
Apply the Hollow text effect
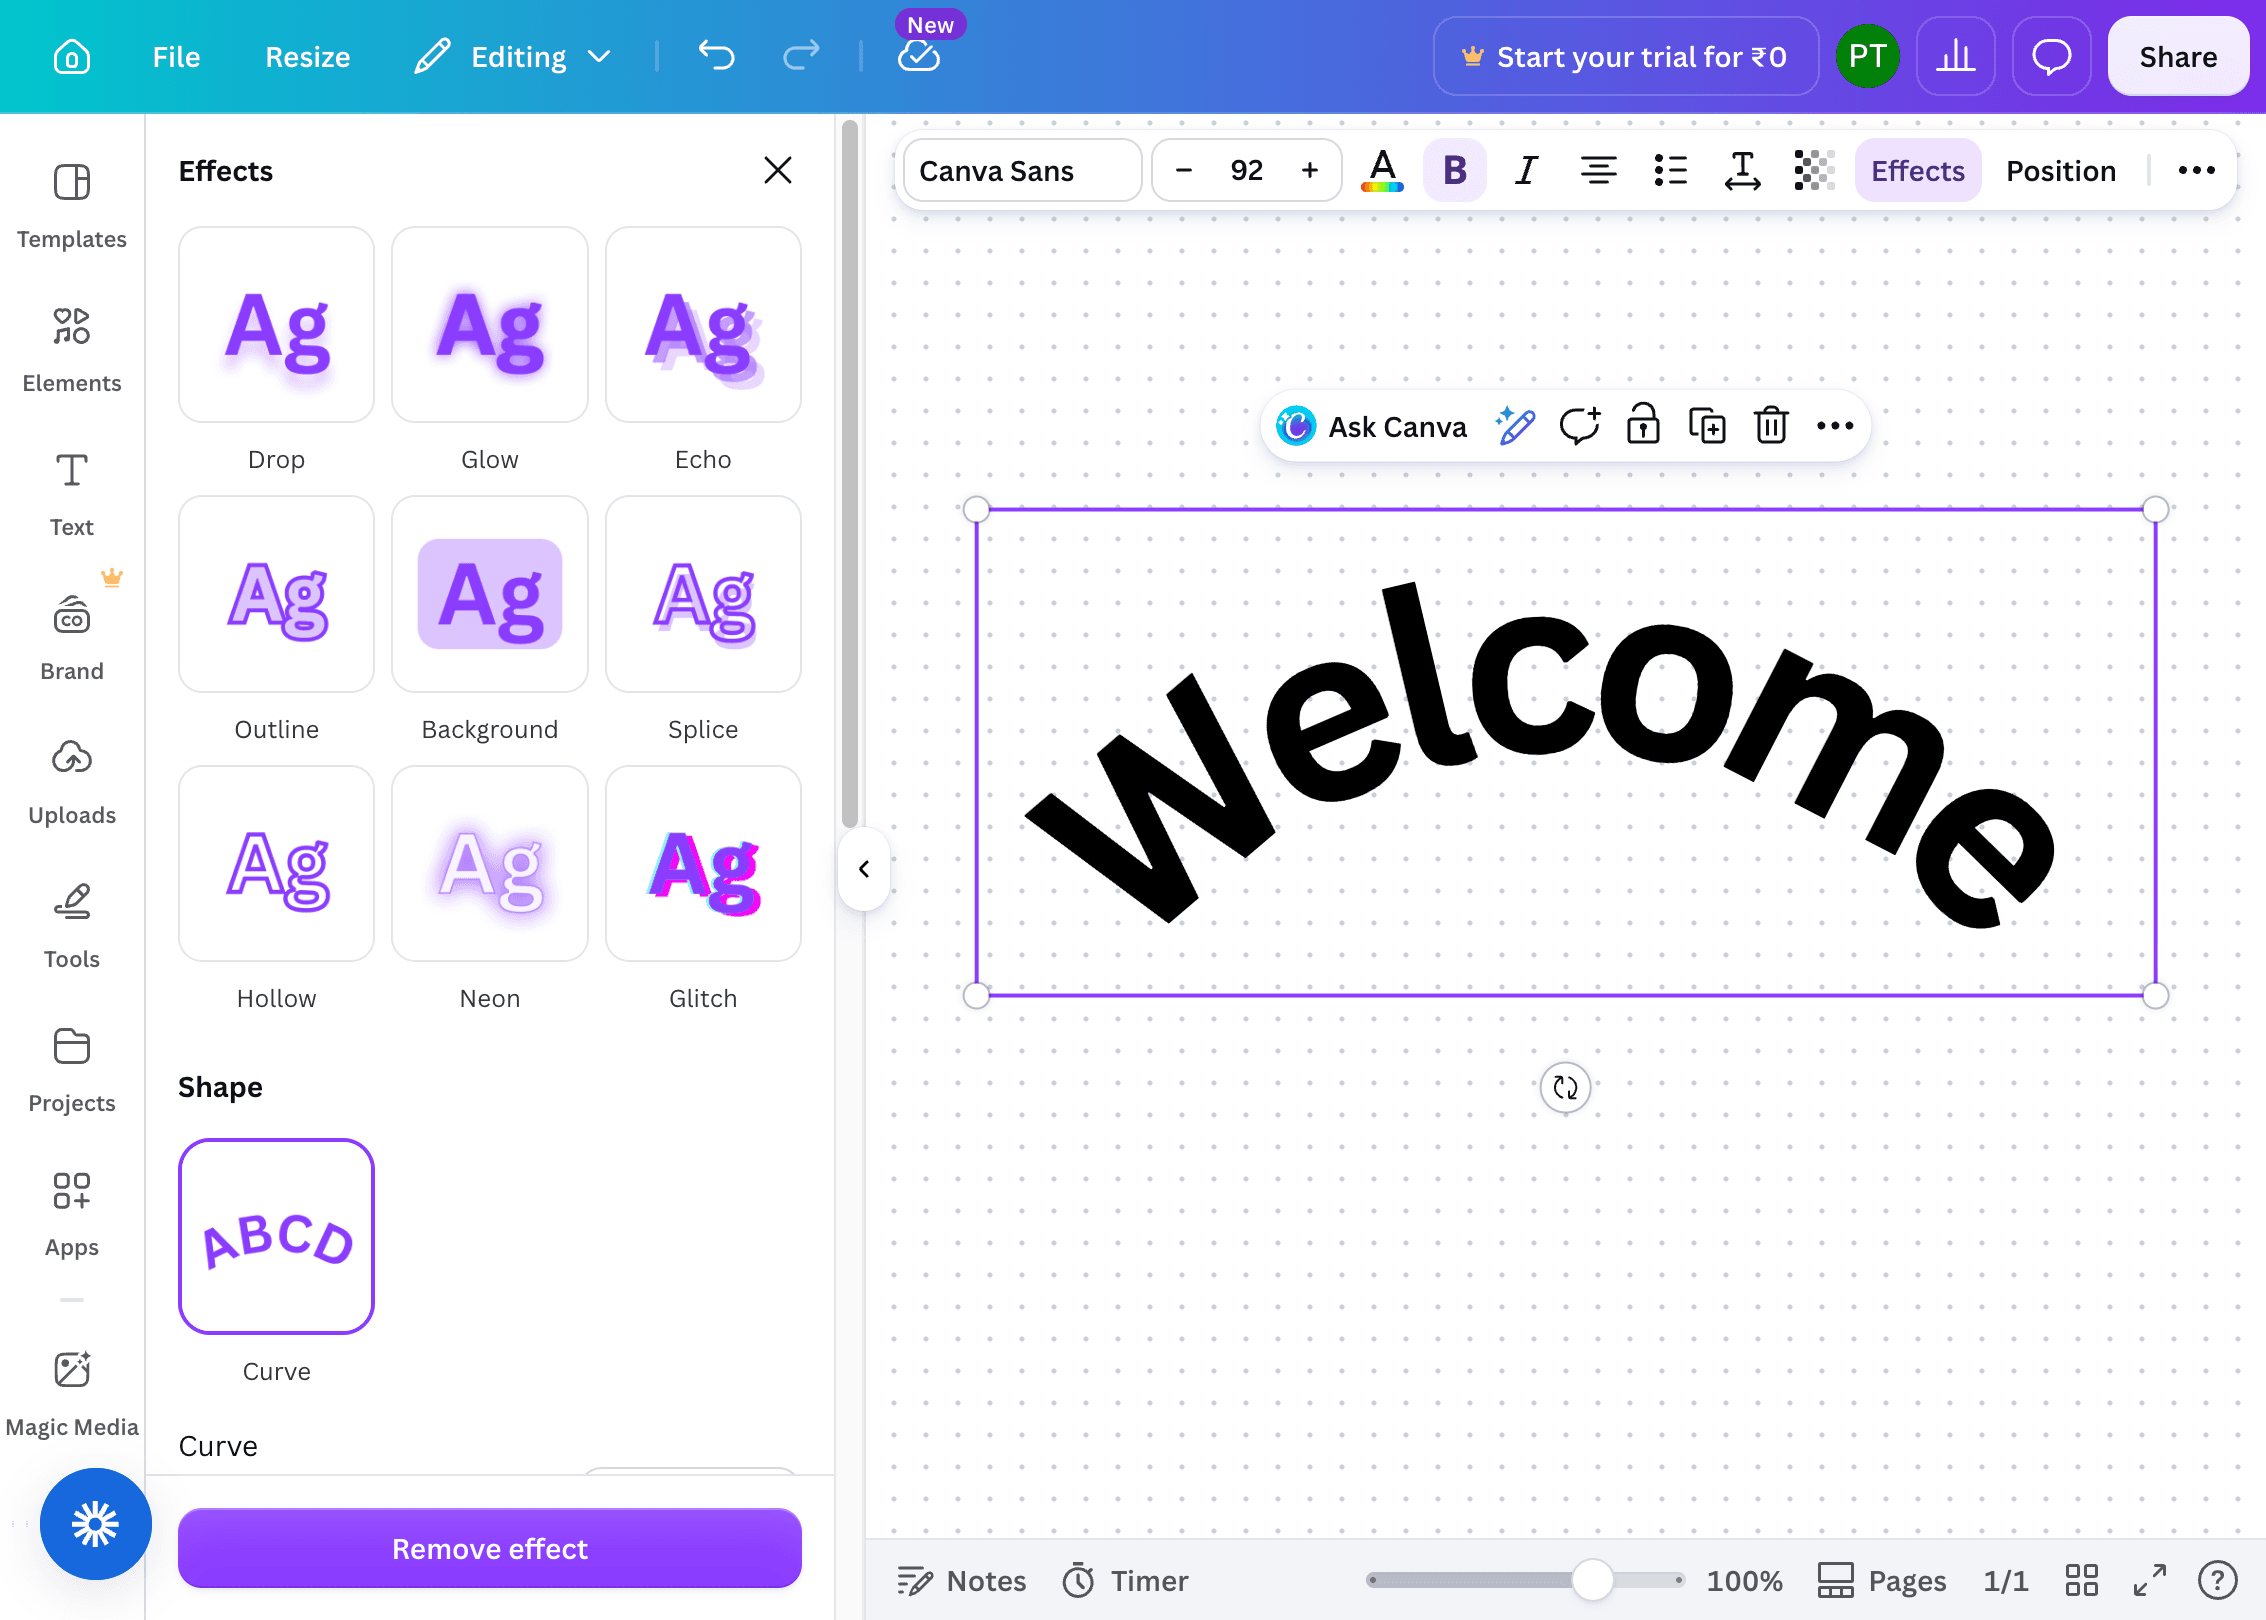click(x=276, y=864)
